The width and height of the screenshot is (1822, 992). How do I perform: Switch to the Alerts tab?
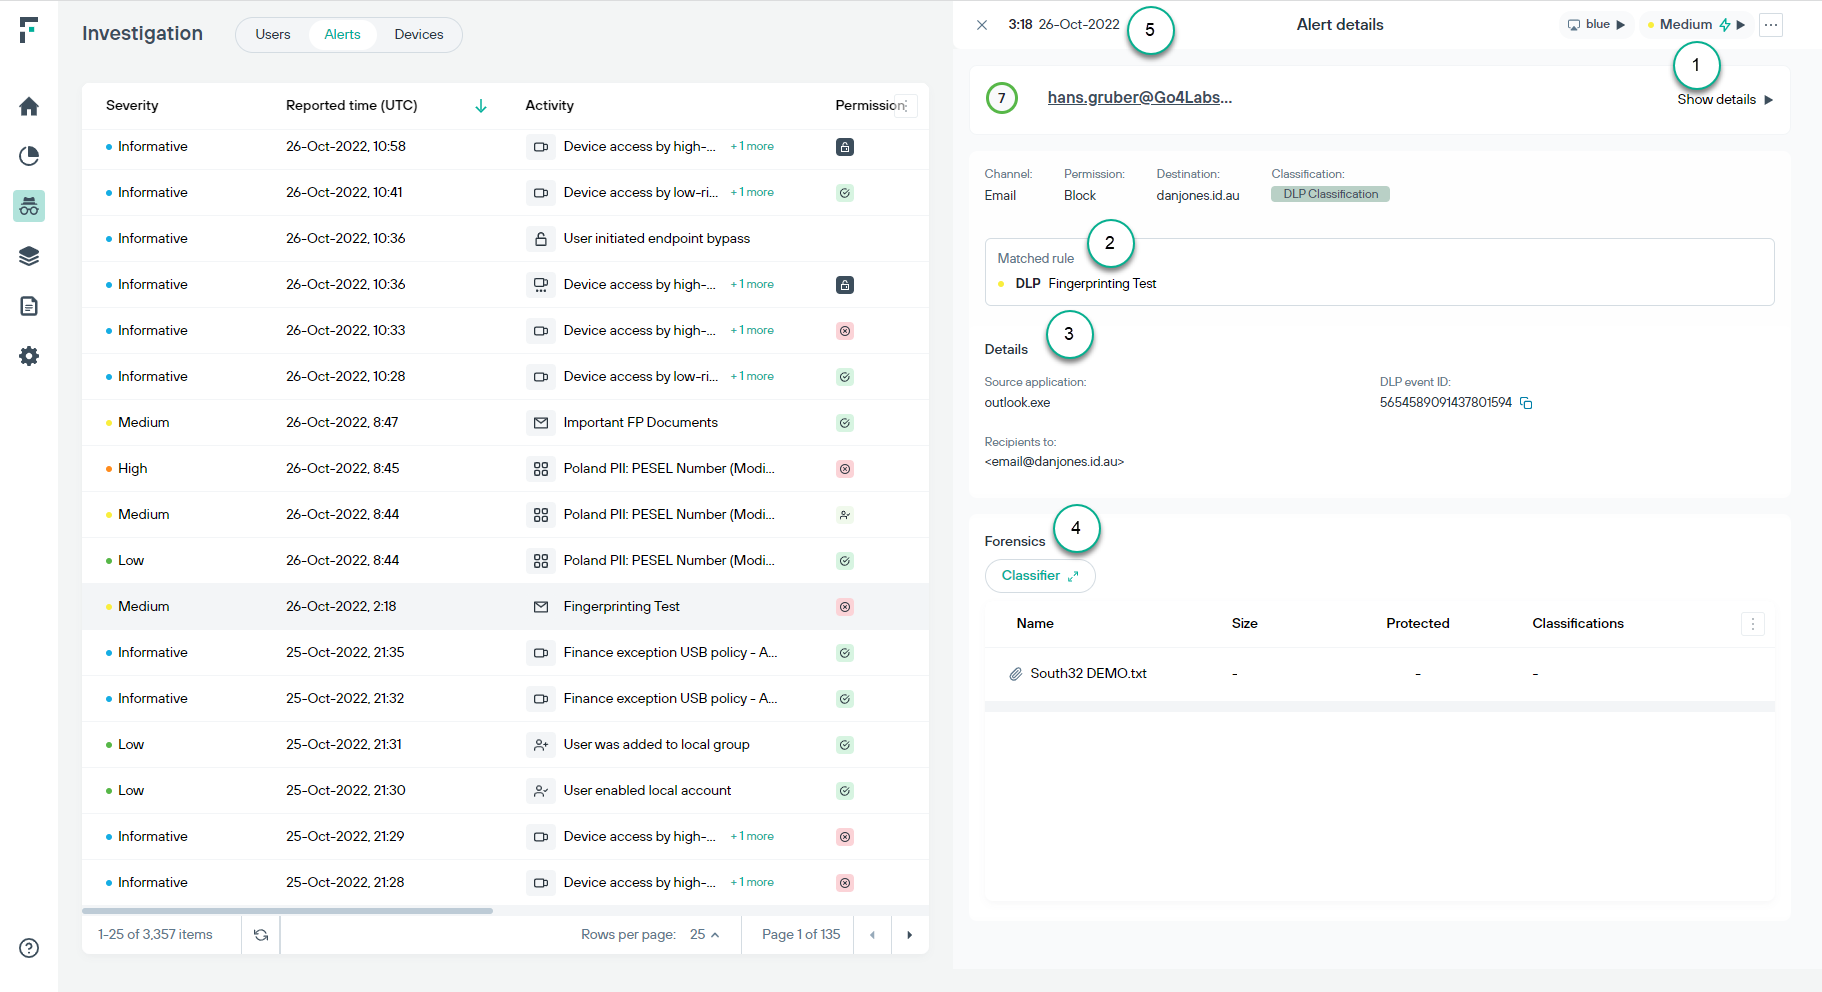pos(342,35)
